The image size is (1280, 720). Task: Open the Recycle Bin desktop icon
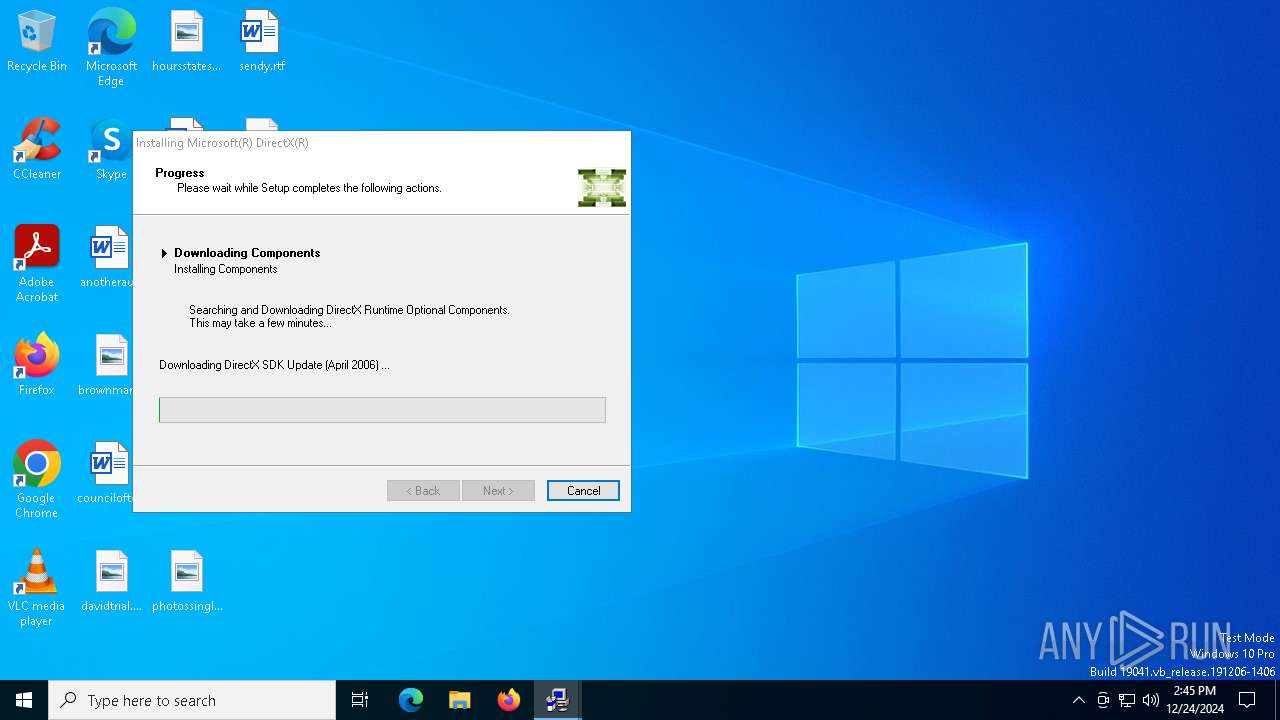pos(37,42)
